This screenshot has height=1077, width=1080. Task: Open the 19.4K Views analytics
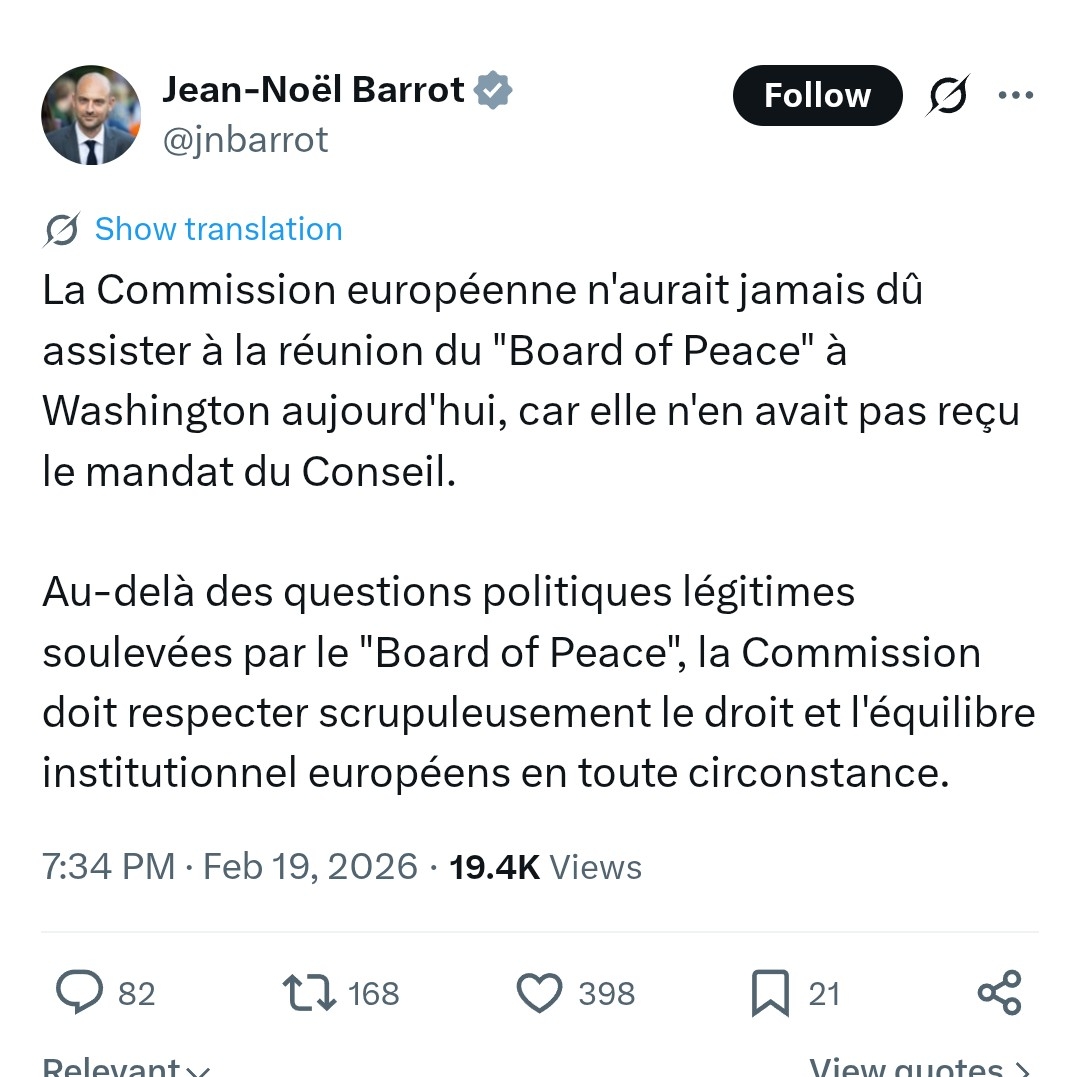(545, 866)
